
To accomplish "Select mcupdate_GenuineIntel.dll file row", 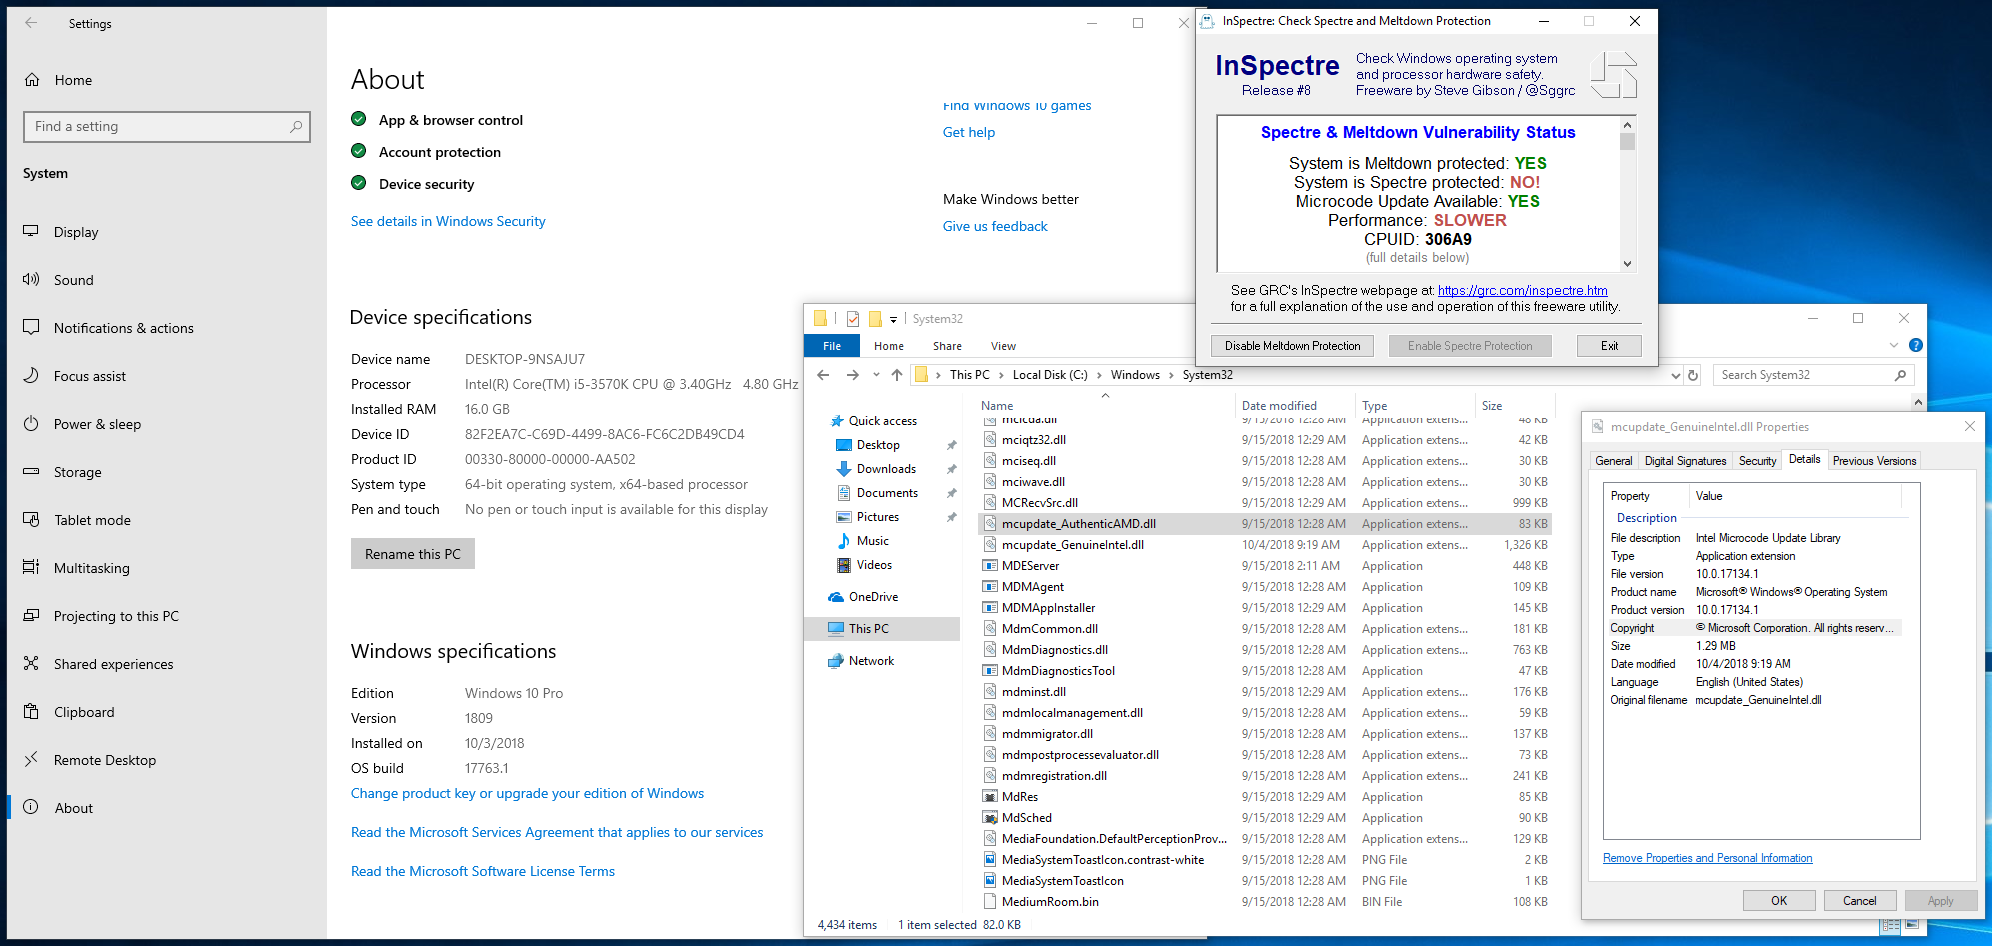I will [x=1264, y=545].
